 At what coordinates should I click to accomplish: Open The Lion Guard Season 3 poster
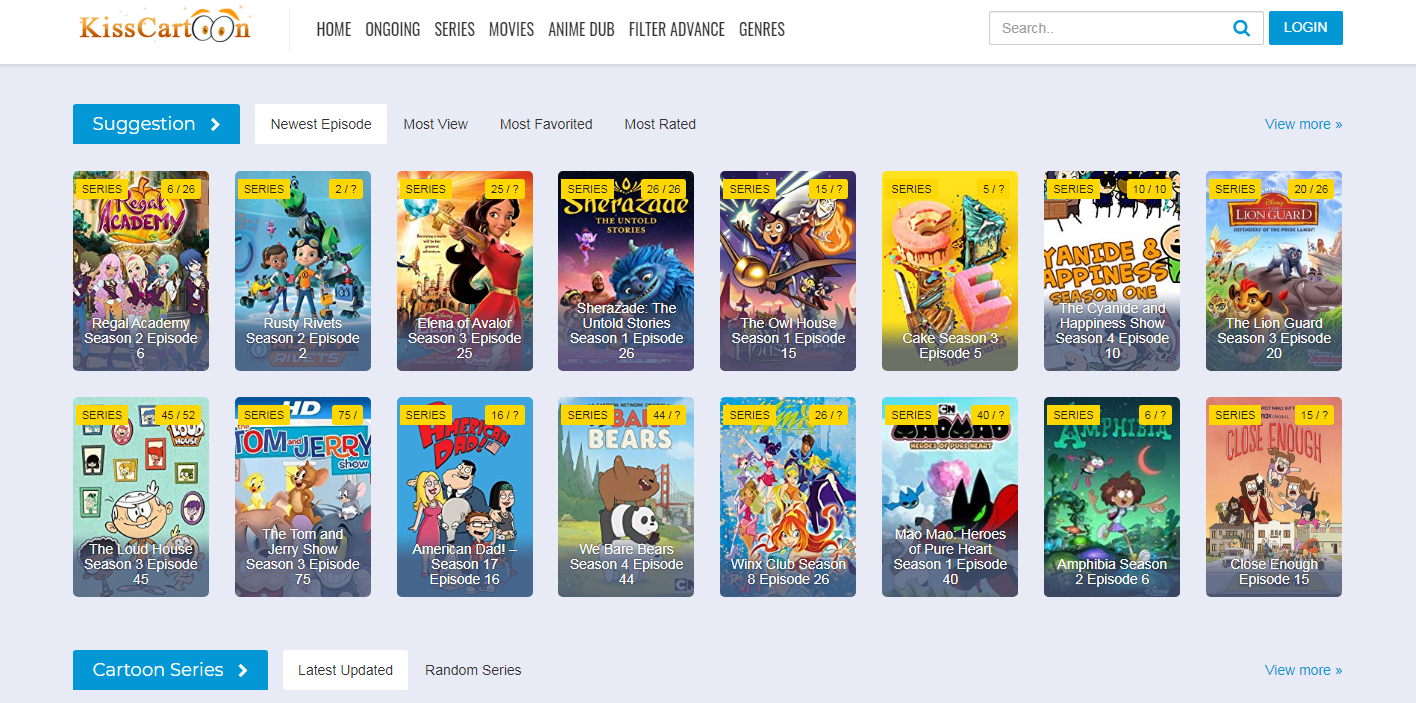(1274, 271)
